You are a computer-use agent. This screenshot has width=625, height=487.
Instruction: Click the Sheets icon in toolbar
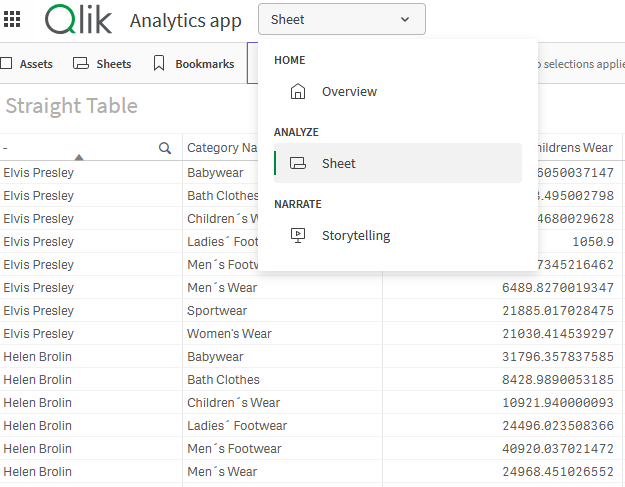point(81,63)
